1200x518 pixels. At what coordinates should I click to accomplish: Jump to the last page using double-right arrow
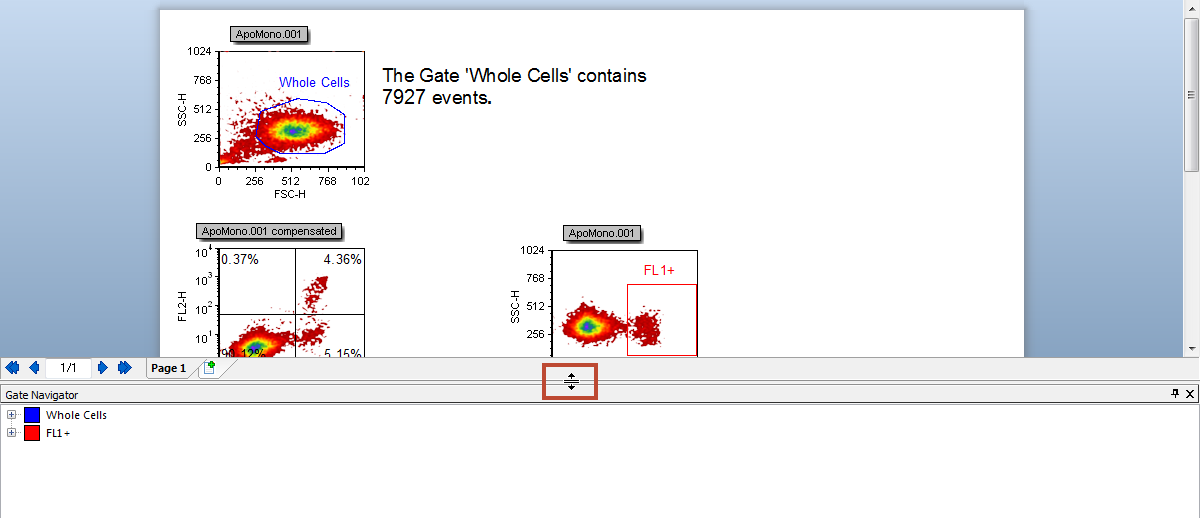[x=125, y=368]
